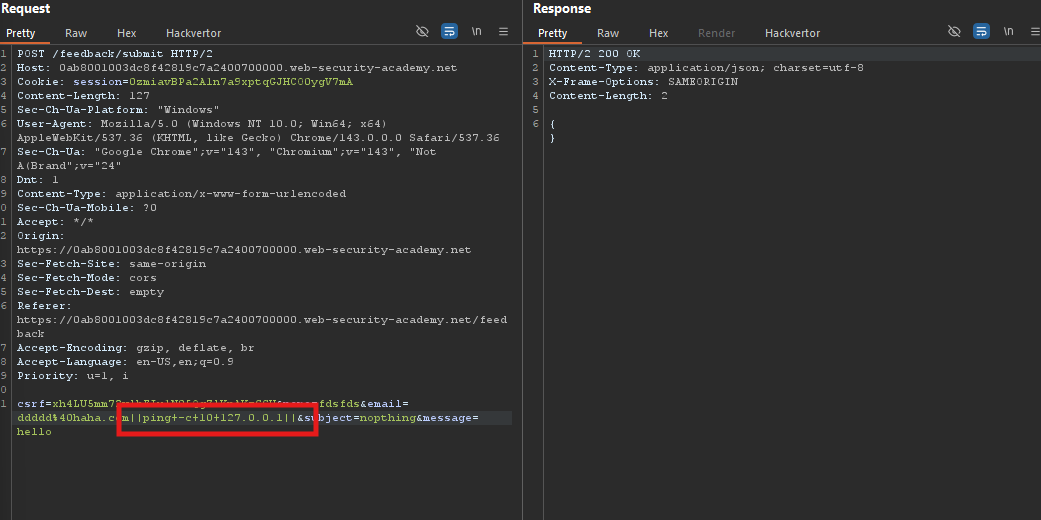This screenshot has height=520, width=1041.
Task: Select Pretty tab in Request panel
Action: tap(21, 33)
